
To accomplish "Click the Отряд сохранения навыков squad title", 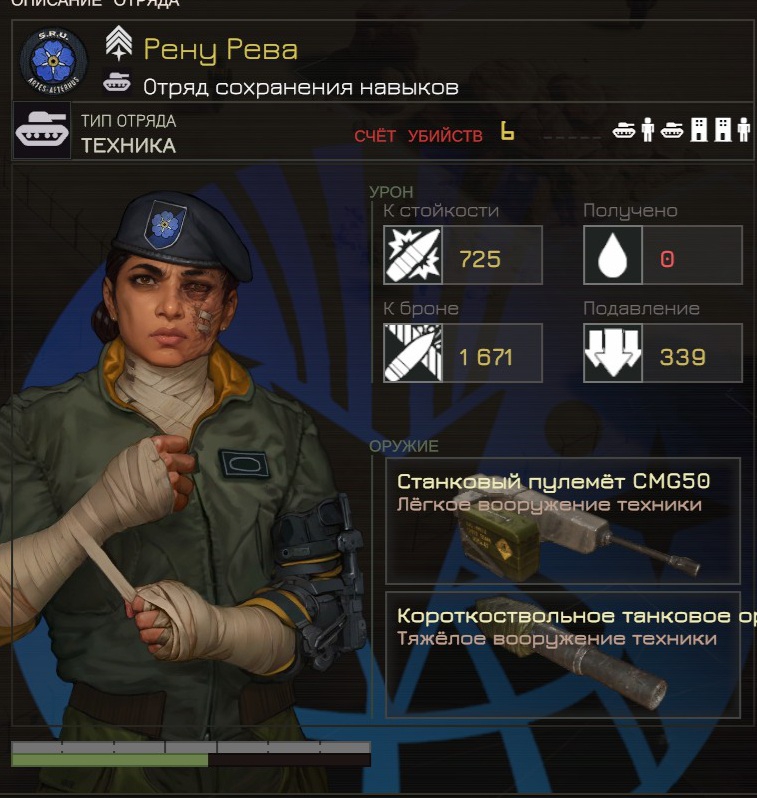I will pyautogui.click(x=301, y=87).
